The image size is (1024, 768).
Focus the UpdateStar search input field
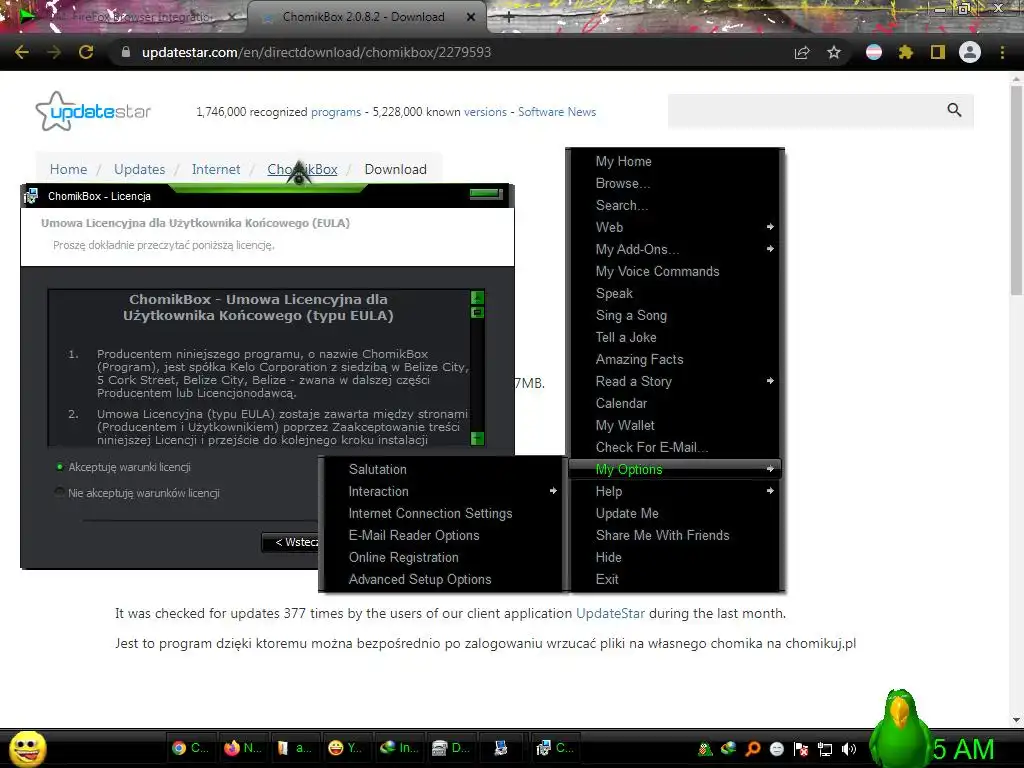point(807,110)
